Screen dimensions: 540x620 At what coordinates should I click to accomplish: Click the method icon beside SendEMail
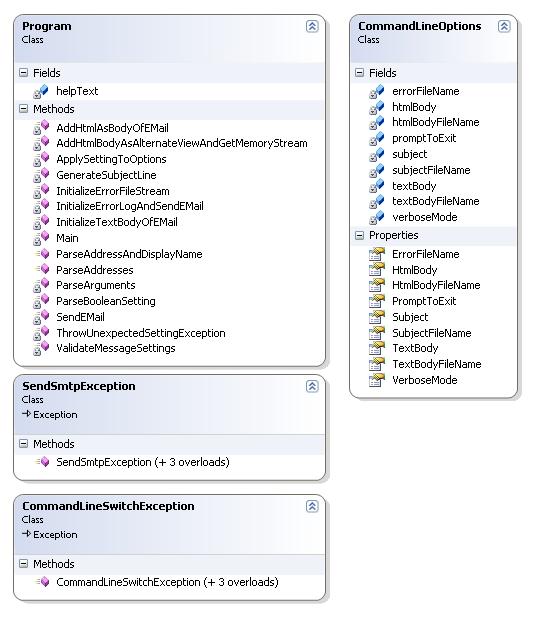coord(41,317)
